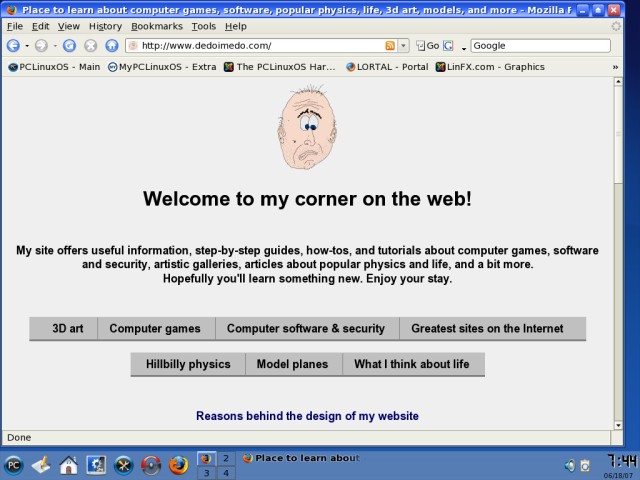Viewport: 640px width, 480px height.
Task: Switch to virtual desktop 2 in pager
Action: point(226,458)
